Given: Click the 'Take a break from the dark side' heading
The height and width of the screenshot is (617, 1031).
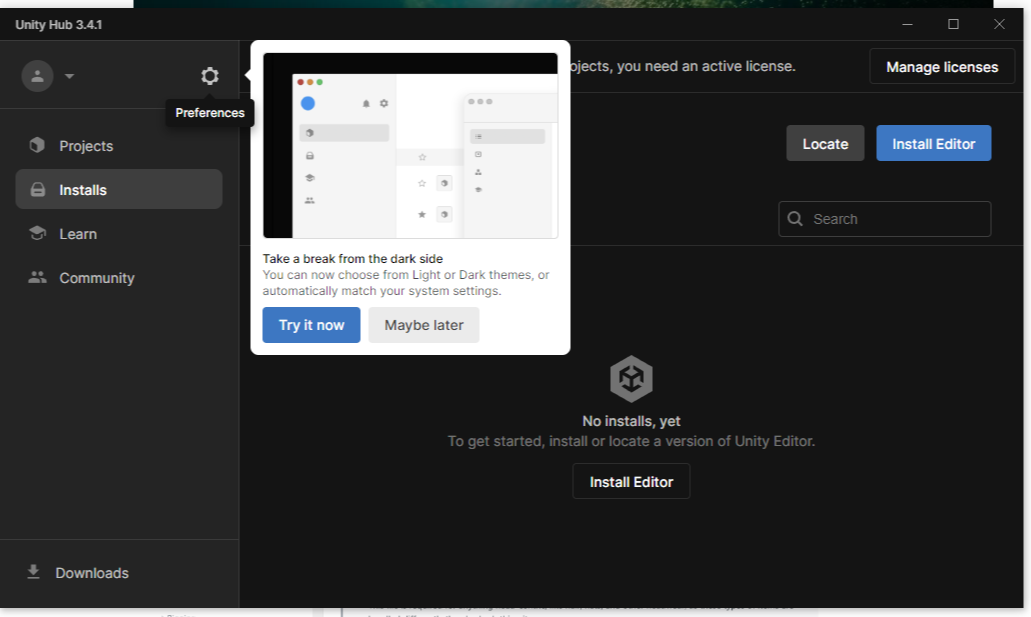Looking at the screenshot, I should pyautogui.click(x=352, y=259).
